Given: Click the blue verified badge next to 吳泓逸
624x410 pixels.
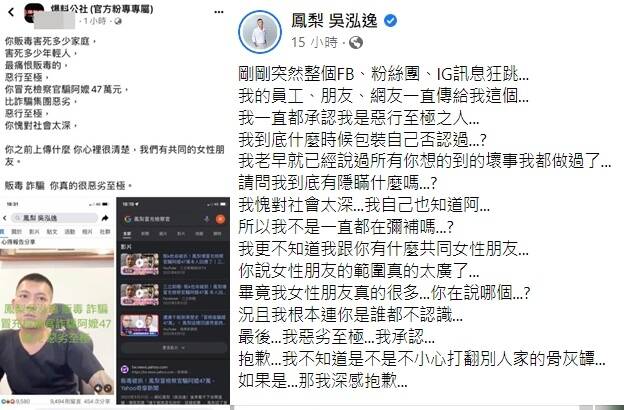Looking at the screenshot, I should [390, 21].
